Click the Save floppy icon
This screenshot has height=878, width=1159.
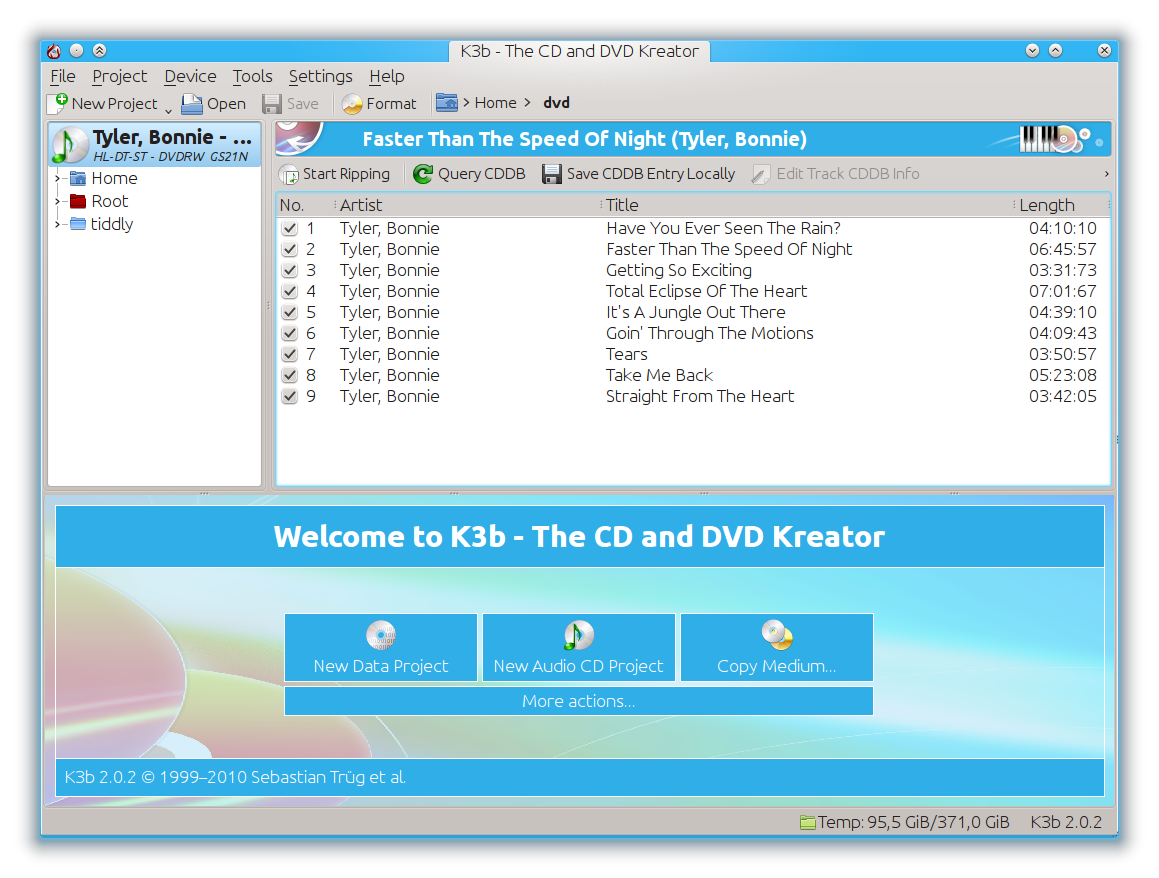(x=272, y=103)
